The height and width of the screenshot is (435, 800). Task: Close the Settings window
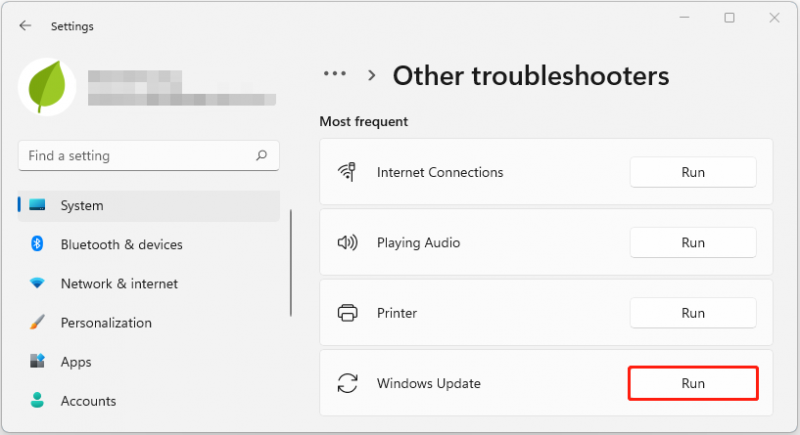[x=774, y=18]
